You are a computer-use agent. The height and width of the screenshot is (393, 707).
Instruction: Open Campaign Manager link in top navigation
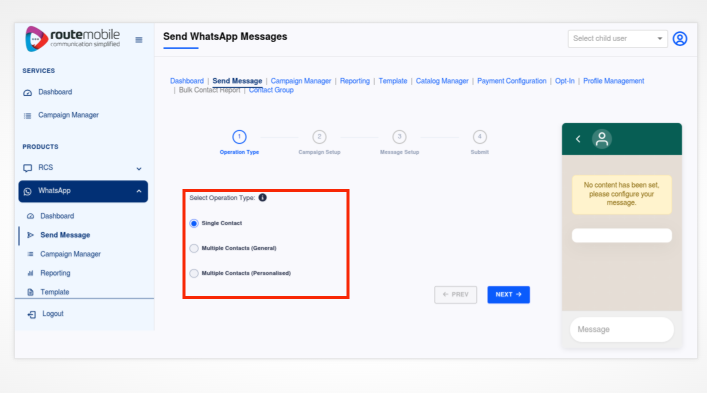point(301,81)
